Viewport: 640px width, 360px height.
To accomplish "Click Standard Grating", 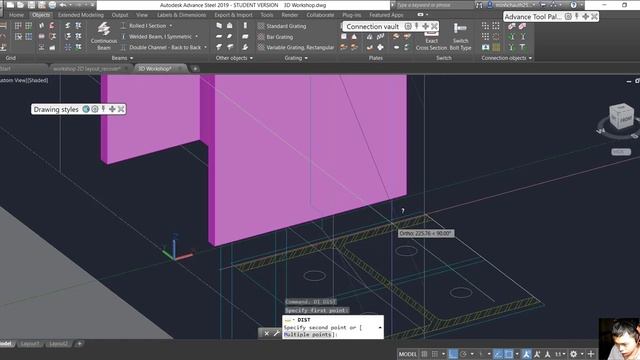I will [x=282, y=26].
